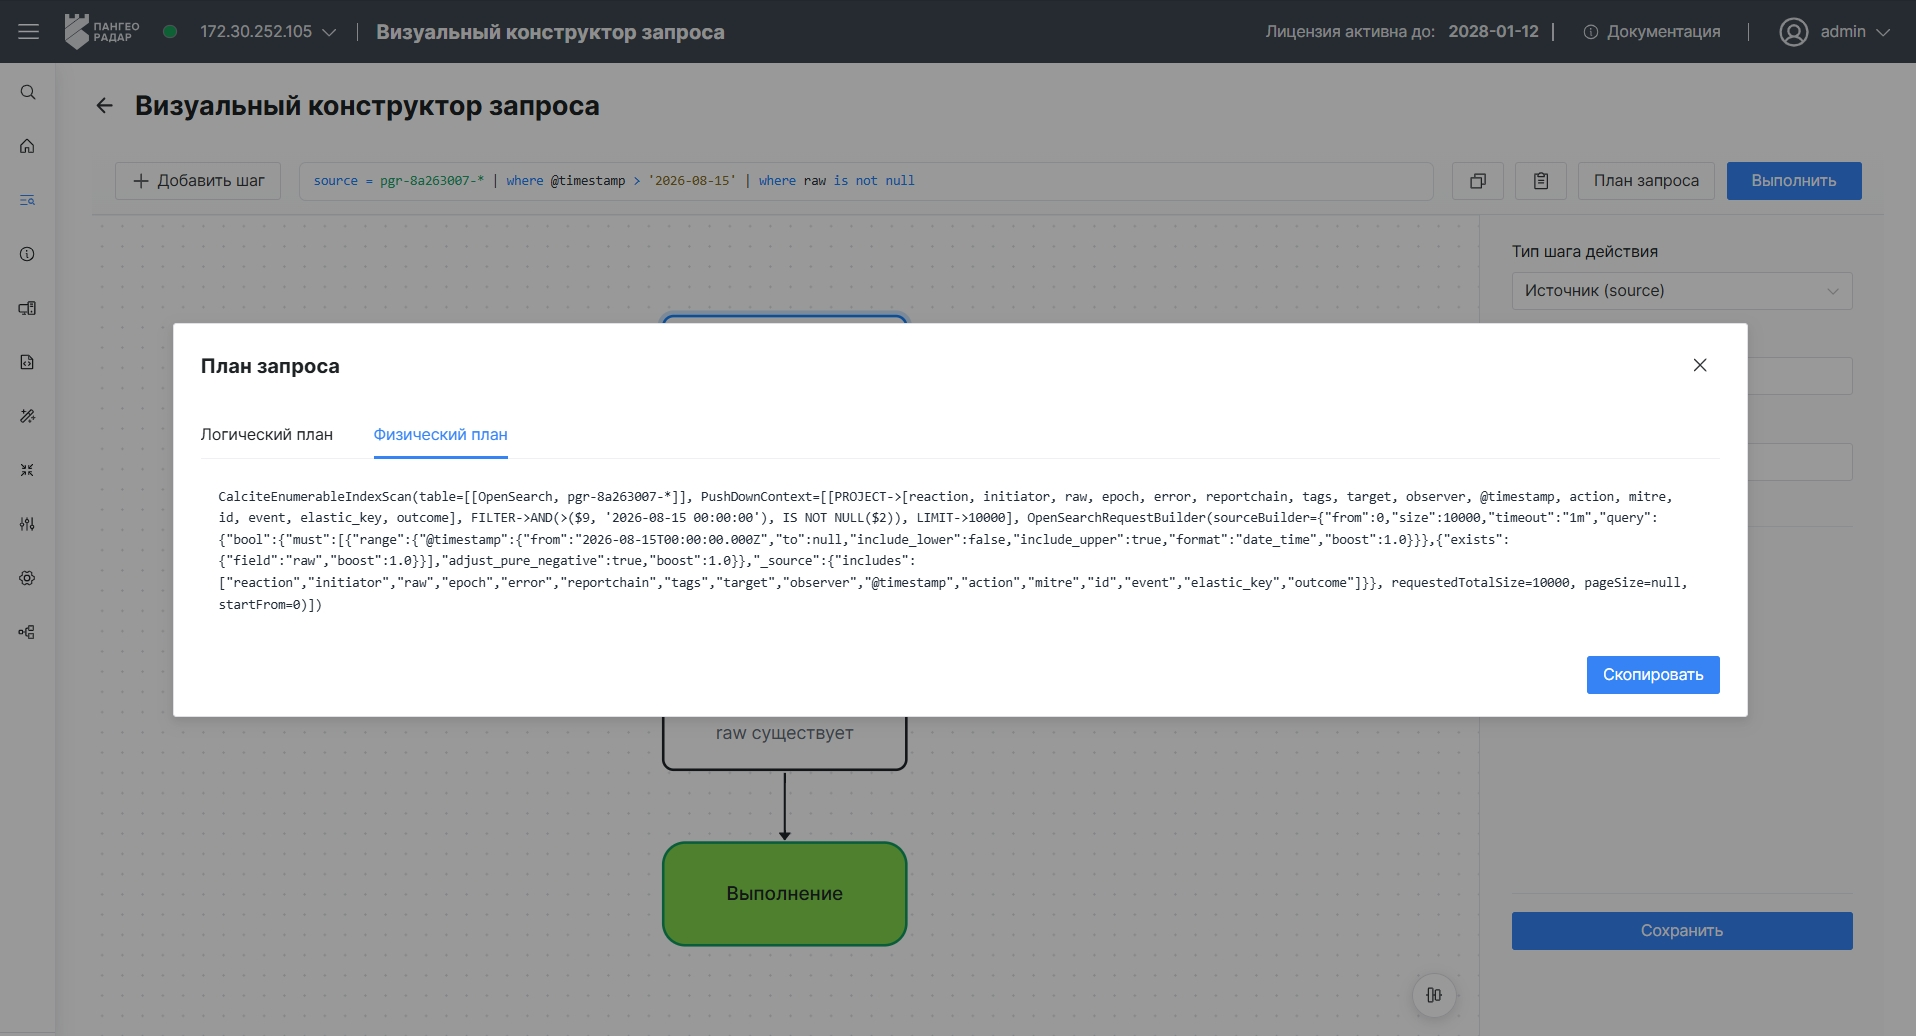This screenshot has height=1036, width=1916.
Task: Open the admin user menu
Action: (x=1835, y=32)
